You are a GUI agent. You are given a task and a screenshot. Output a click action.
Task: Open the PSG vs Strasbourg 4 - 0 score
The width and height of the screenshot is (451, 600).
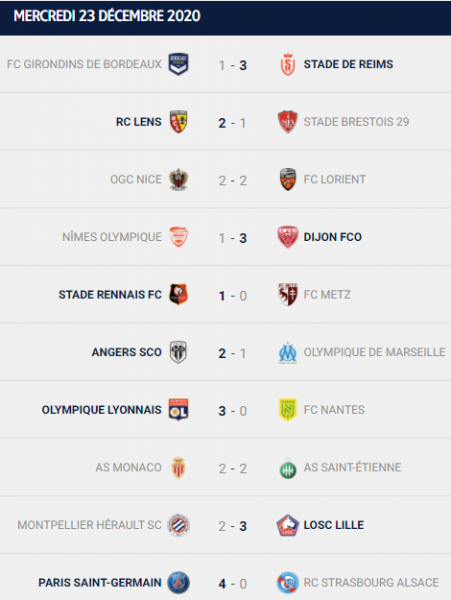pyautogui.click(x=232, y=584)
